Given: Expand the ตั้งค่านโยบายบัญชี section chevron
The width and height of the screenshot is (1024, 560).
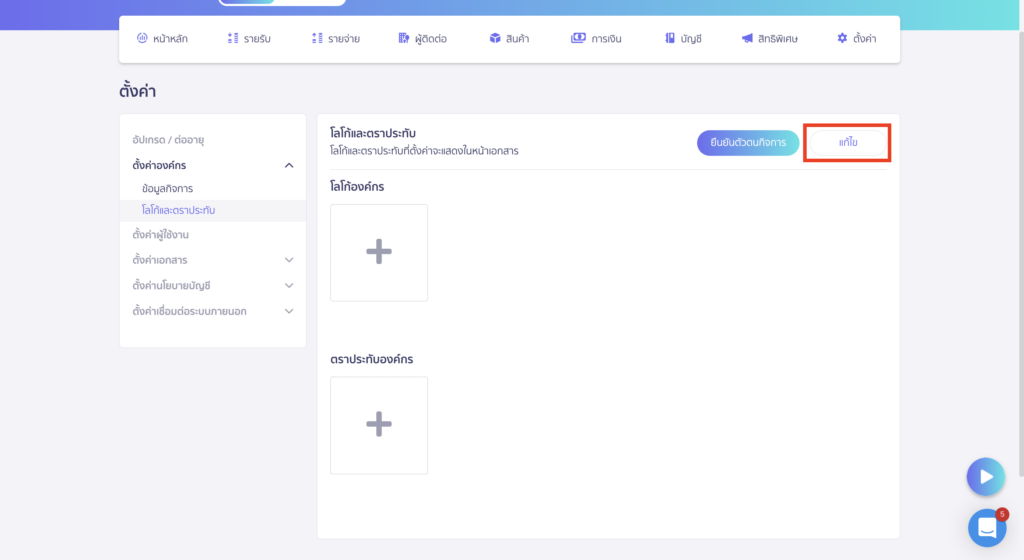Looking at the screenshot, I should click(x=289, y=285).
